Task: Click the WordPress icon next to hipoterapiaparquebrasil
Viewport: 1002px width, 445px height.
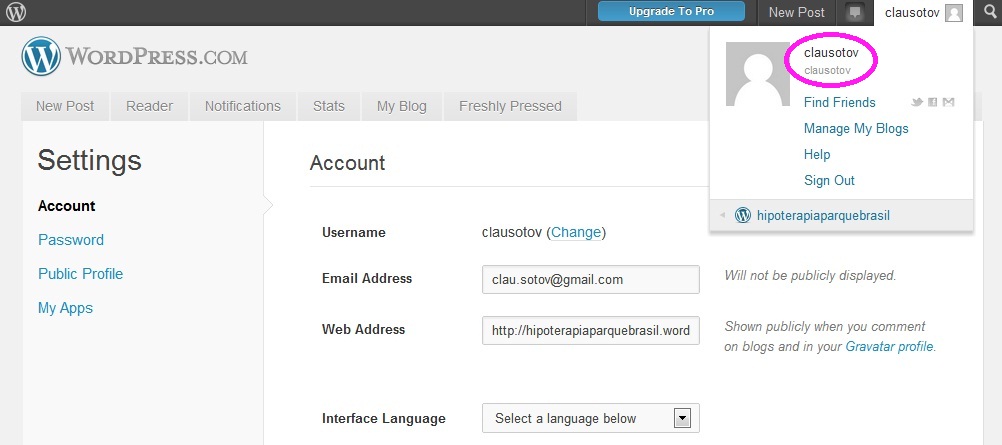Action: point(743,215)
